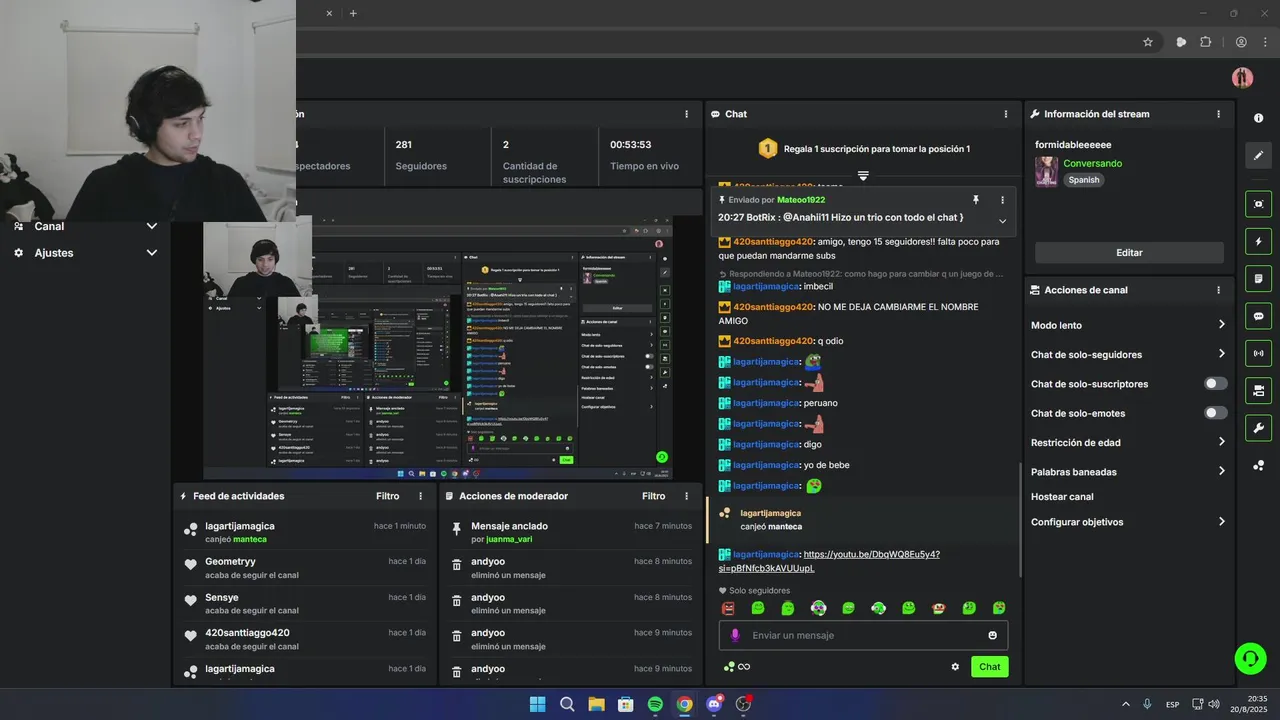Open Filtro in Acciones de moderador
1280x720 pixels.
654,496
